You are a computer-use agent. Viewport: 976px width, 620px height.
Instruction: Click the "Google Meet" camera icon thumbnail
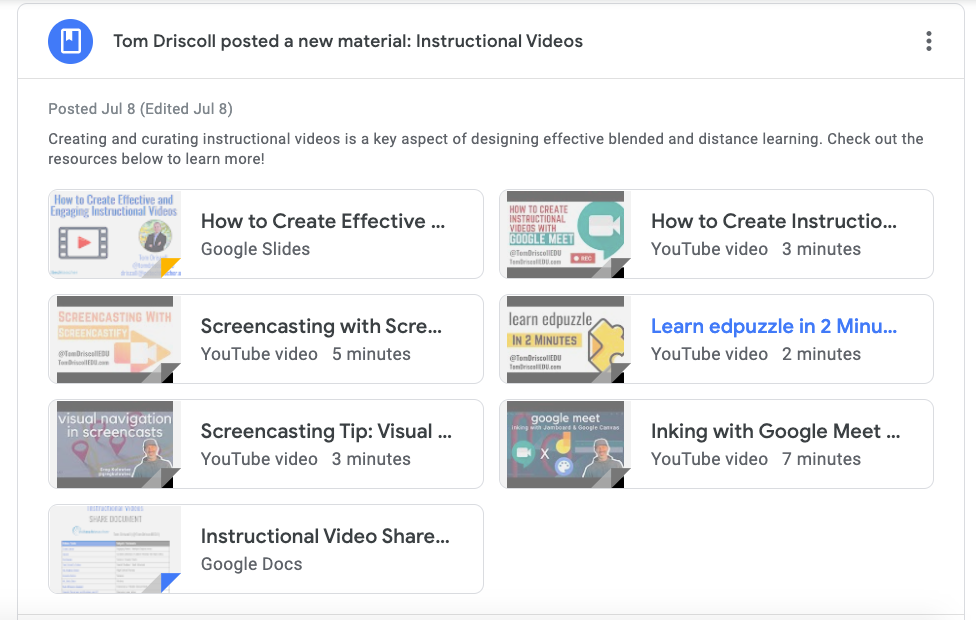point(565,231)
